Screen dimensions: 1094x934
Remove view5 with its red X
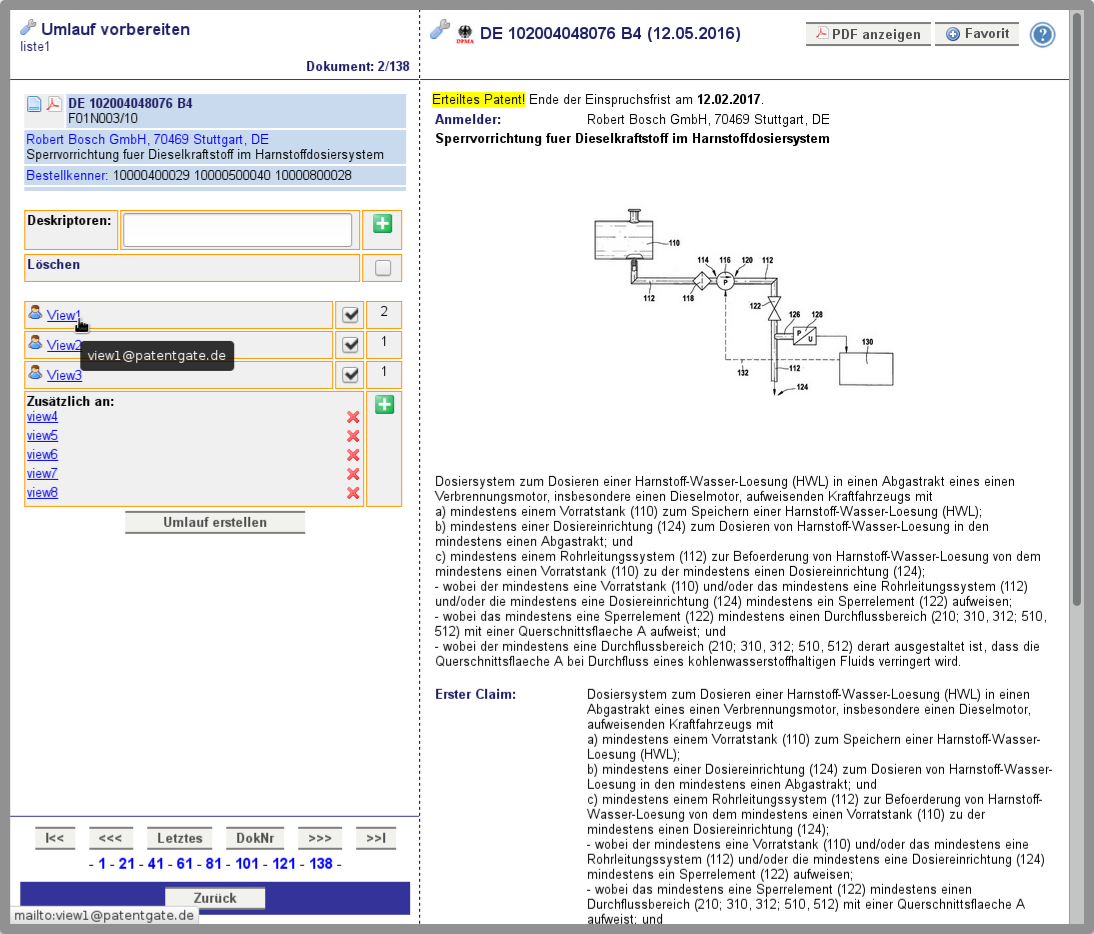(353, 436)
